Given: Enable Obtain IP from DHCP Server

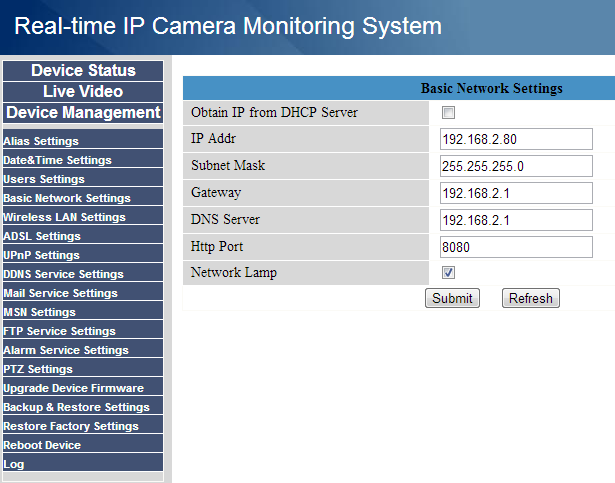Looking at the screenshot, I should click(448, 112).
